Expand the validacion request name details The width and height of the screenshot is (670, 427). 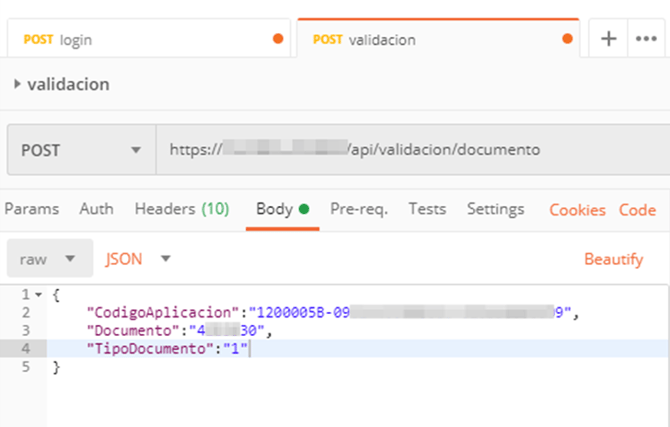pos(17,85)
